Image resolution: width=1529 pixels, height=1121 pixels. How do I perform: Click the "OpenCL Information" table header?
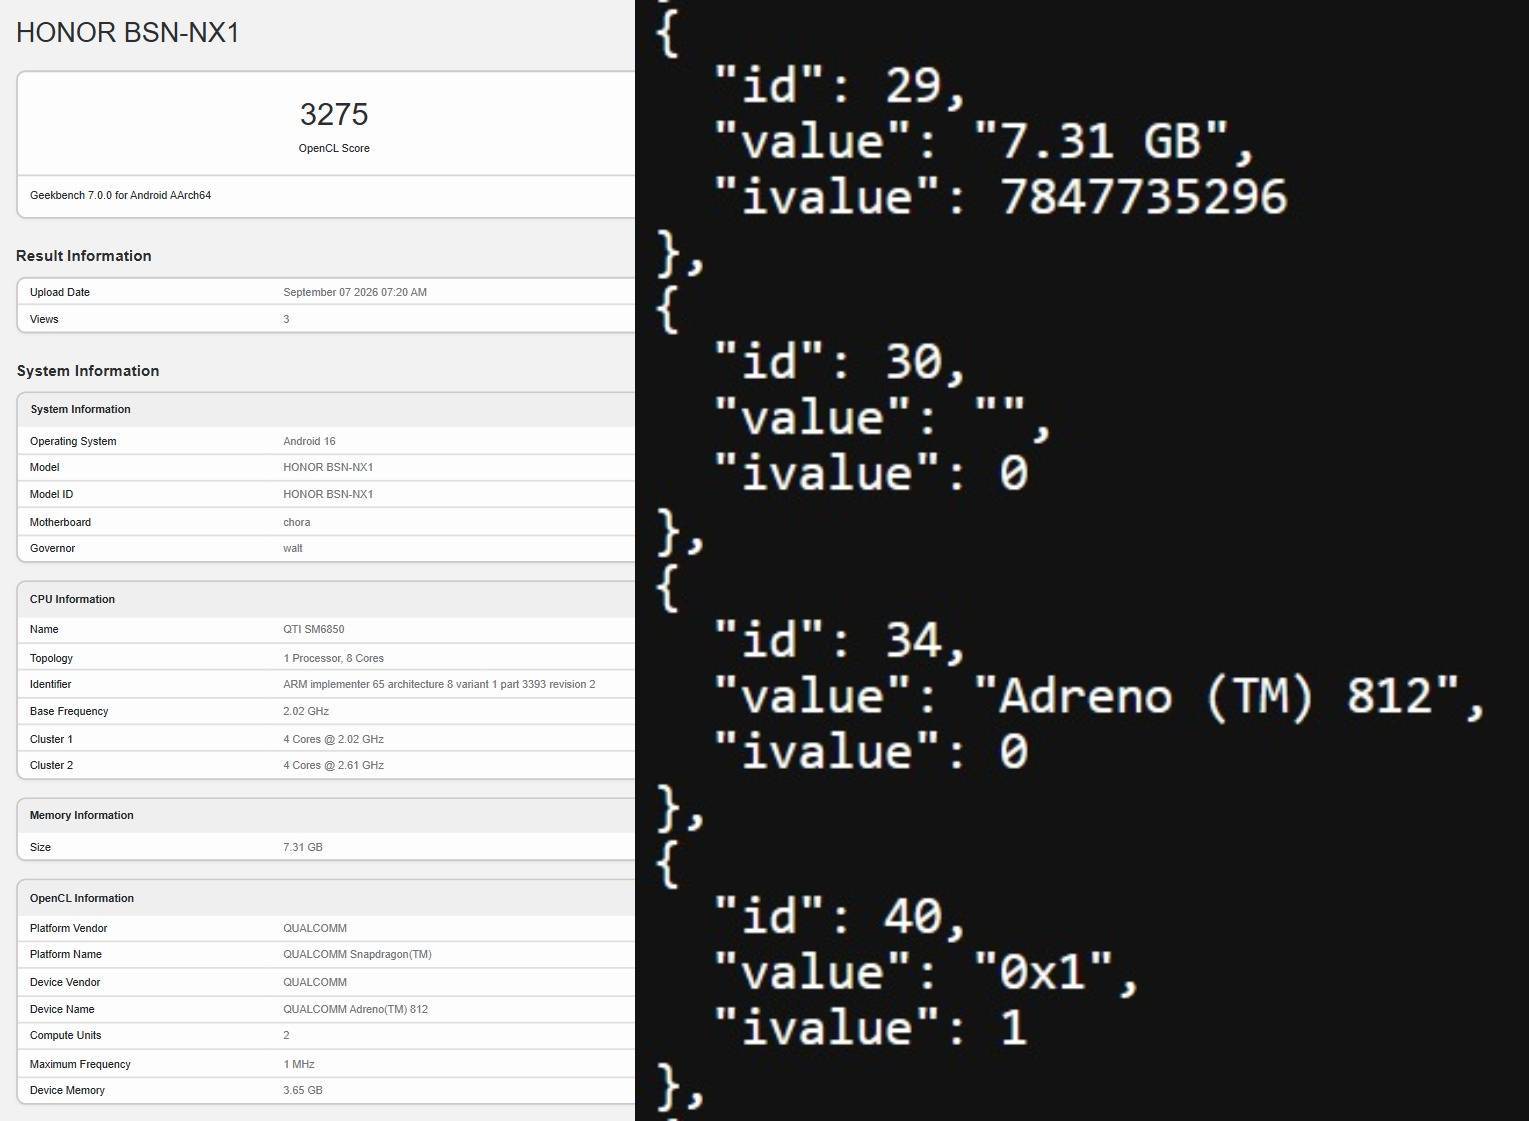(x=82, y=898)
